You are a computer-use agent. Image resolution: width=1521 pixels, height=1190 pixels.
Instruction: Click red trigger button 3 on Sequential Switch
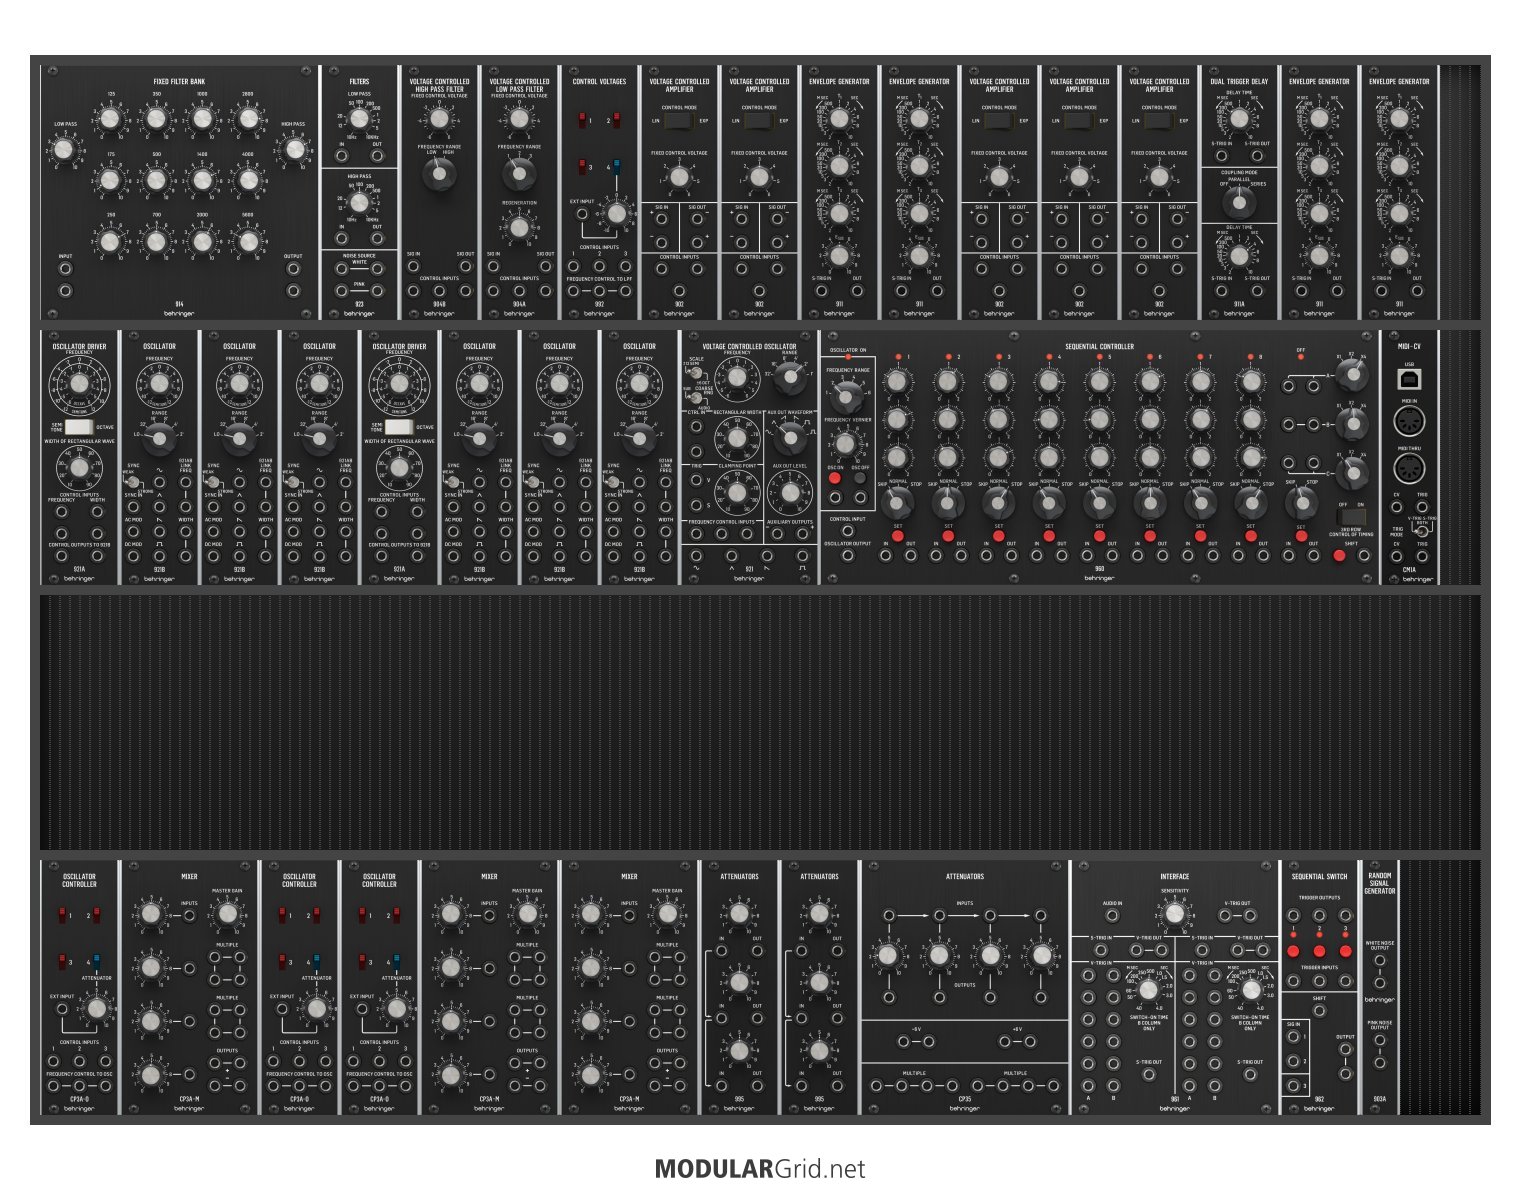click(1345, 952)
